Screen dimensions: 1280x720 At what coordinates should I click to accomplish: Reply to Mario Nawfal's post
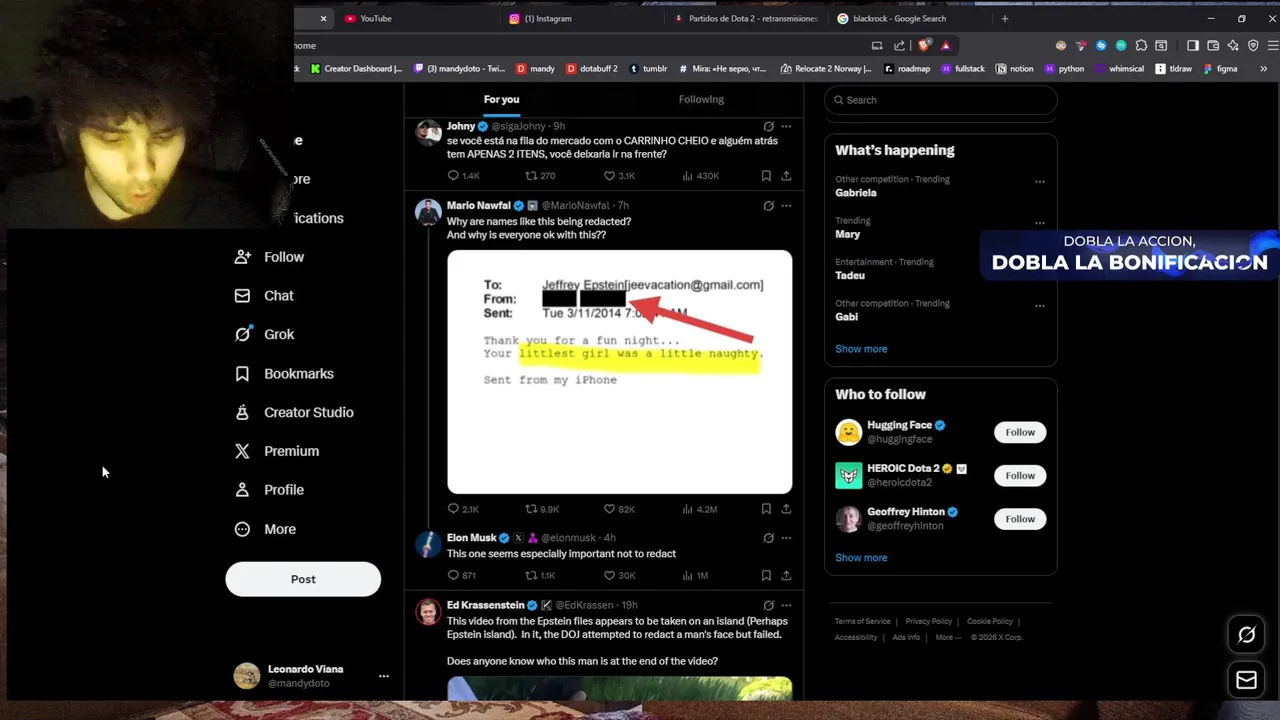[463, 509]
